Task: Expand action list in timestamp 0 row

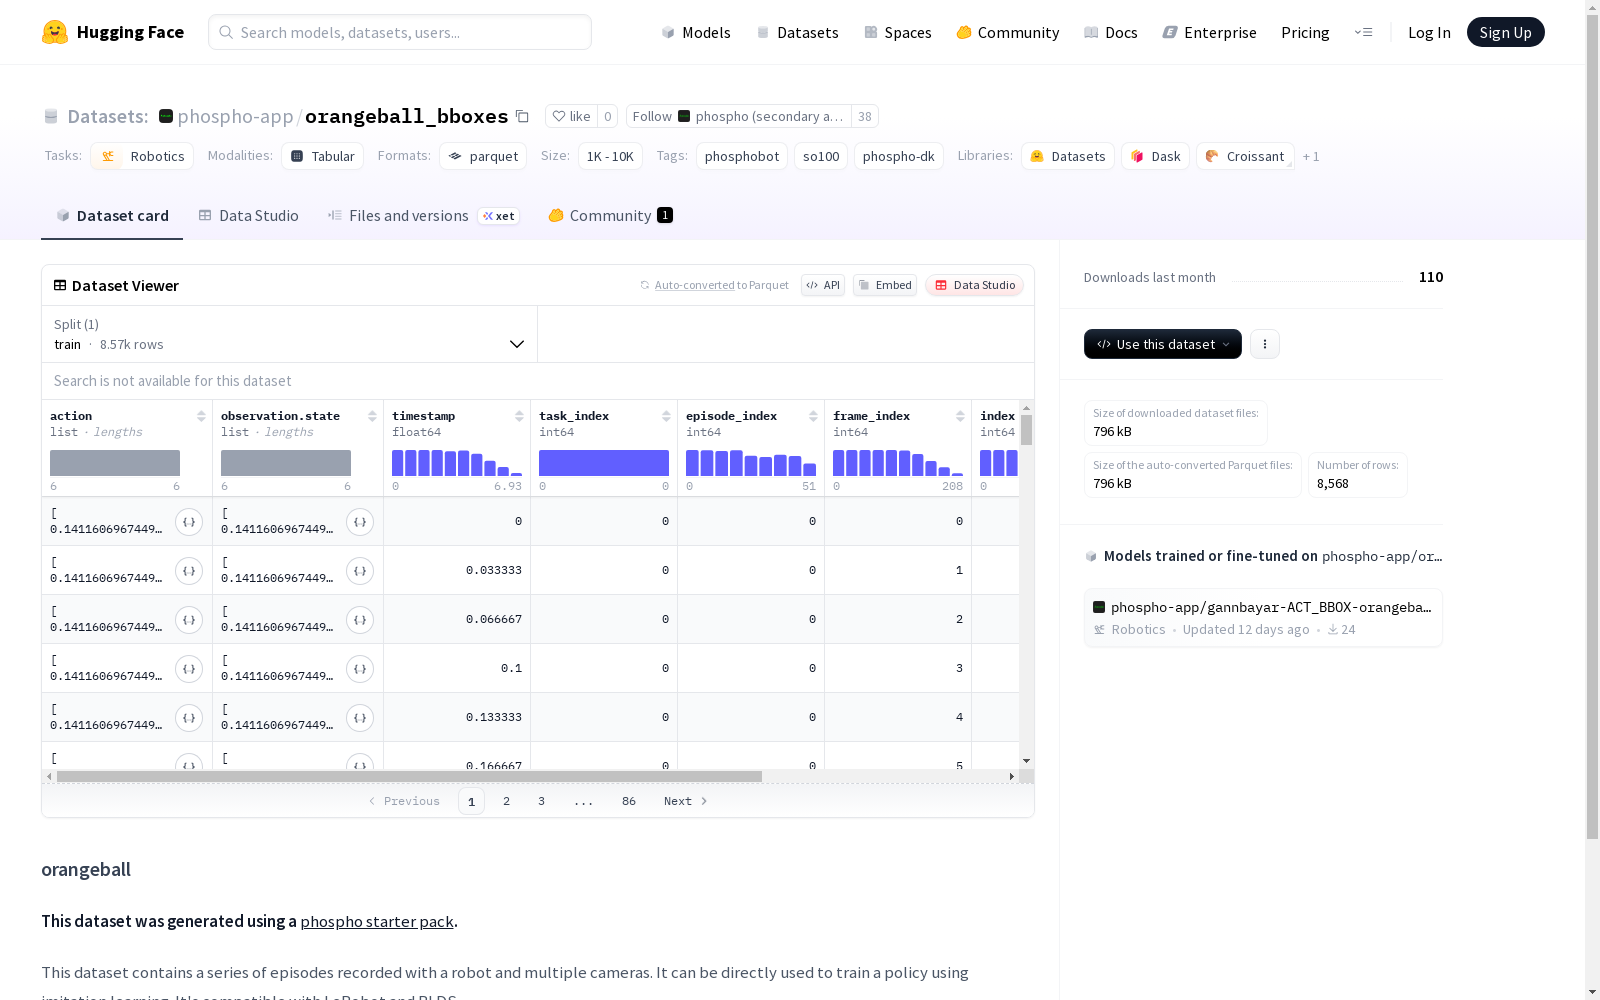Action: 189,522
